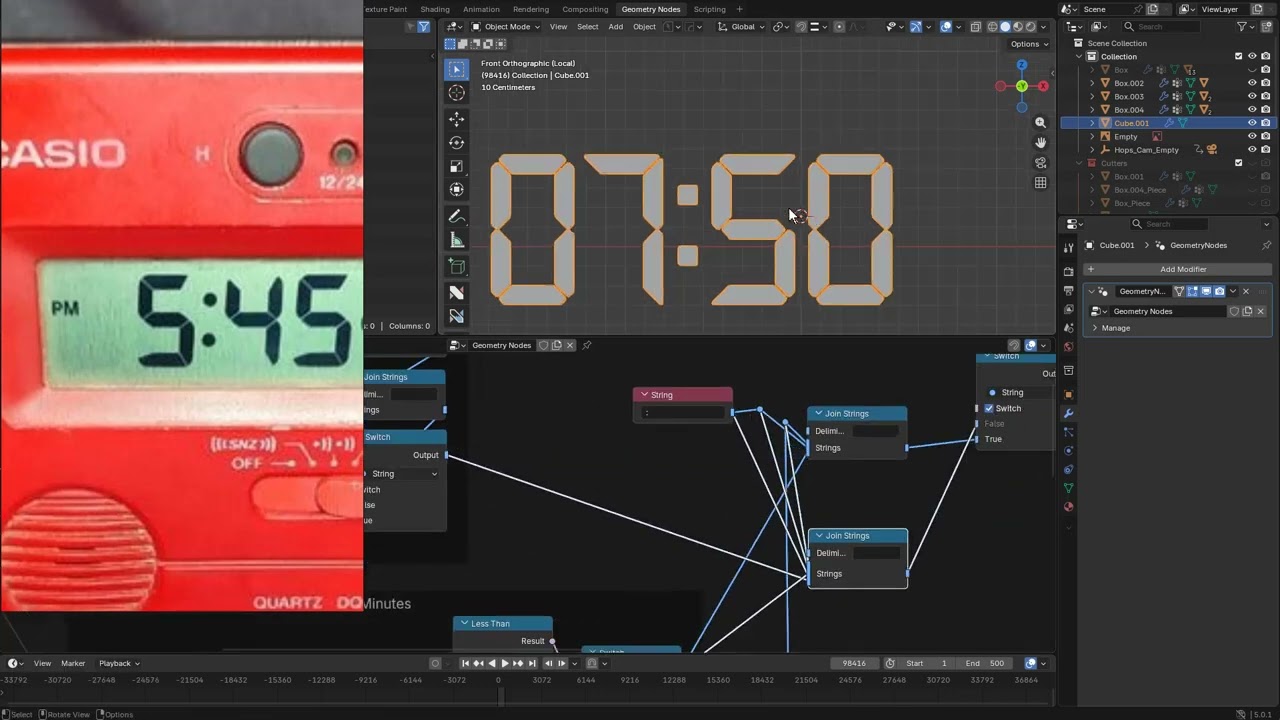1280x720 pixels.
Task: Open the viewport Add menu
Action: pos(616,27)
